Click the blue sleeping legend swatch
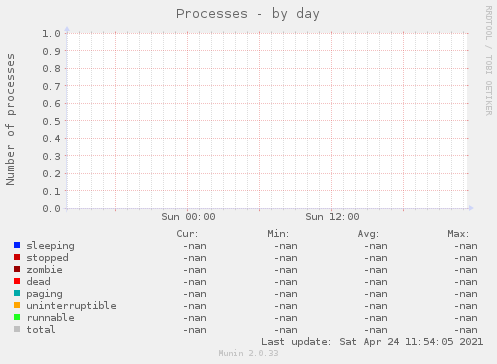Viewport: 497px width, 364px height. [x=17, y=245]
